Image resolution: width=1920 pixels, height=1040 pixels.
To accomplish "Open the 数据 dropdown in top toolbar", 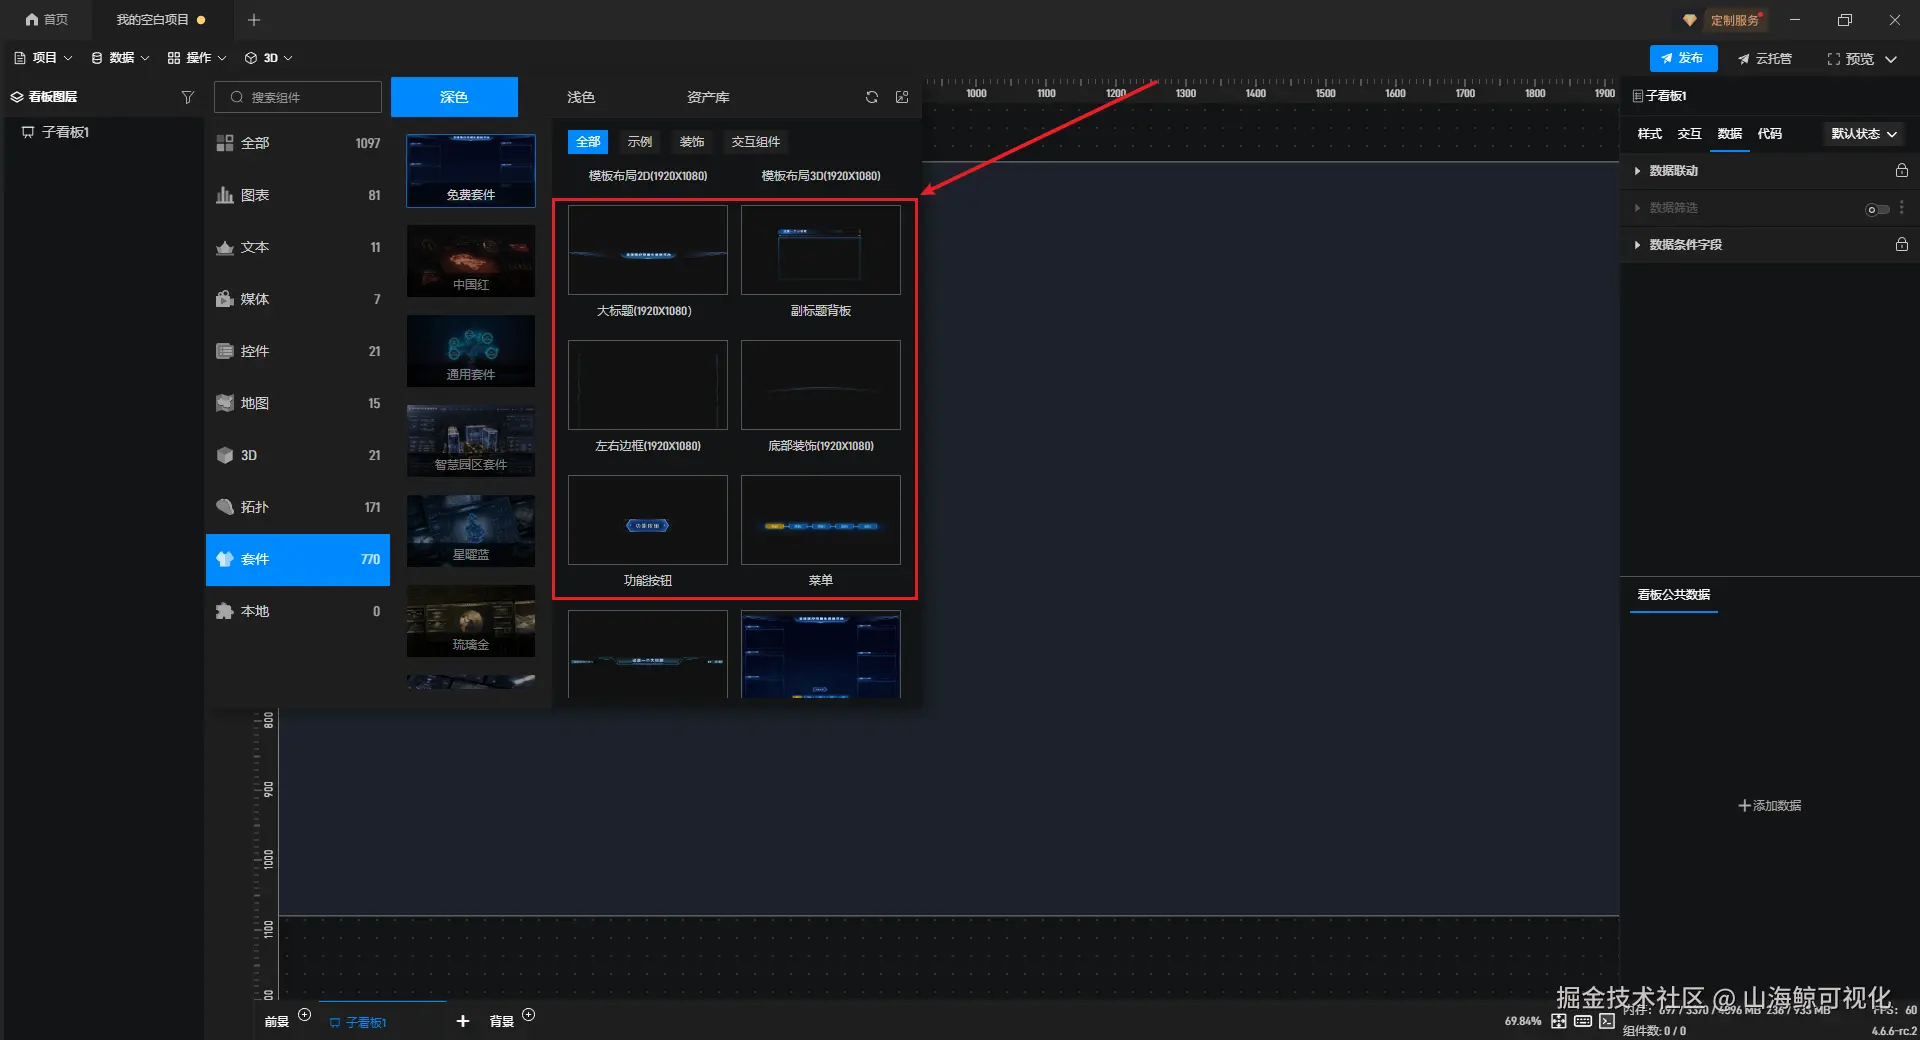I will [x=120, y=58].
